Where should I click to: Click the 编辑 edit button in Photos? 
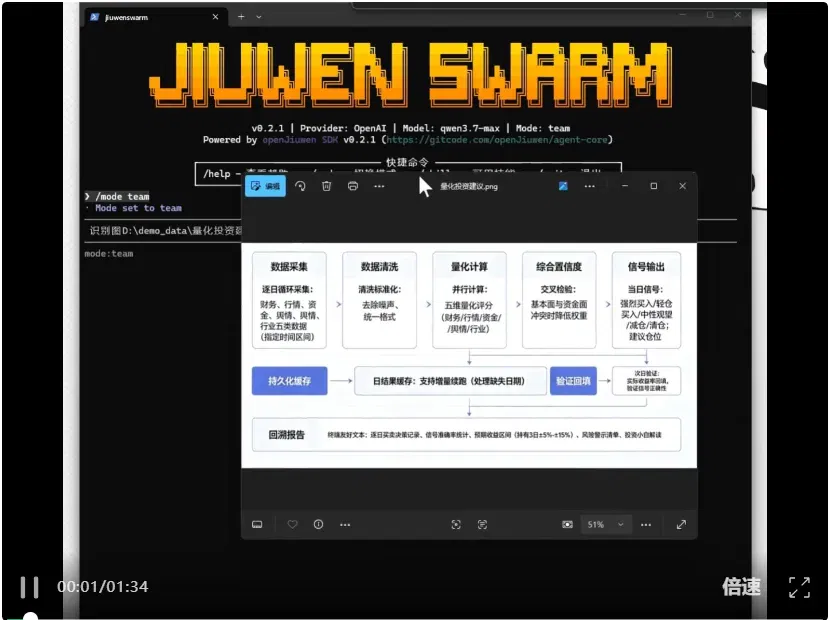tap(265, 186)
